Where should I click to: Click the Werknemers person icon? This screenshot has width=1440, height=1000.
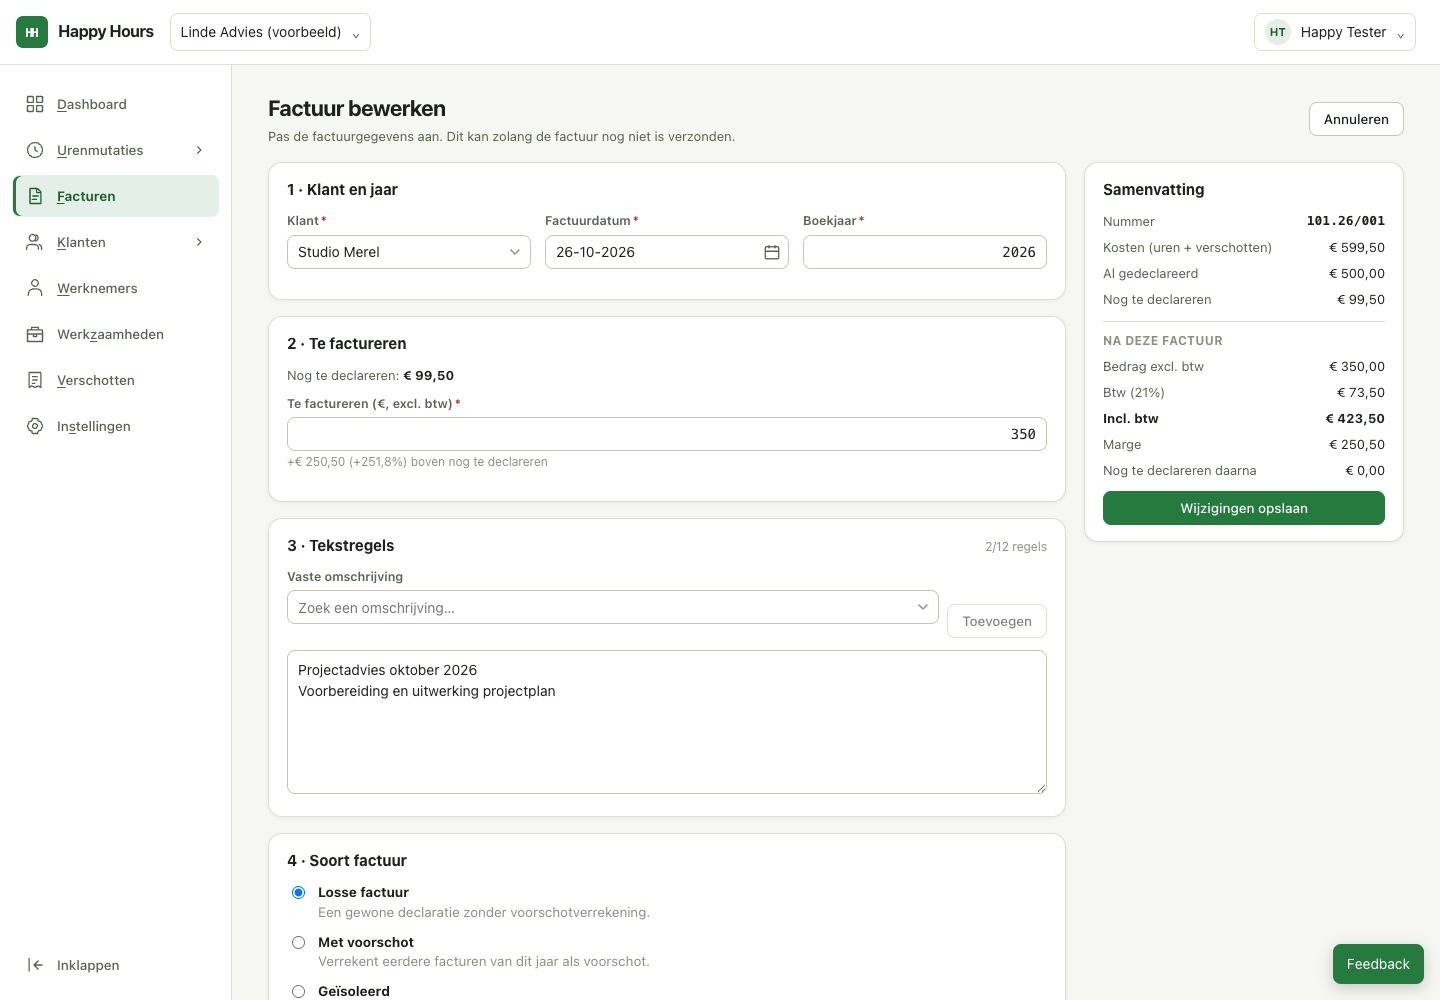tap(35, 288)
